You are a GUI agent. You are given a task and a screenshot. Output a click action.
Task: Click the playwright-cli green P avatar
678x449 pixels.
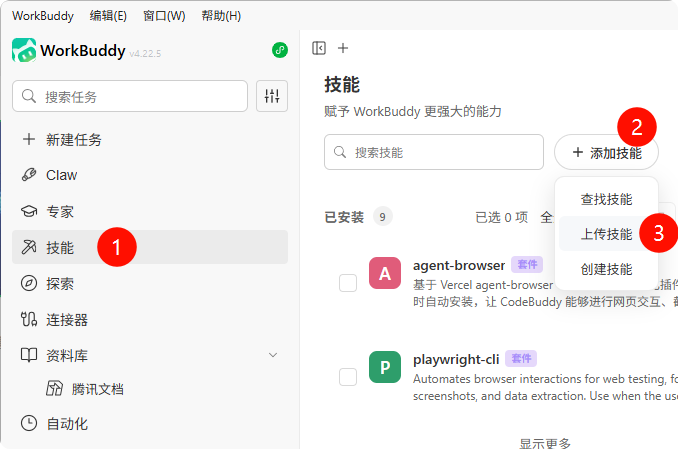pos(385,367)
